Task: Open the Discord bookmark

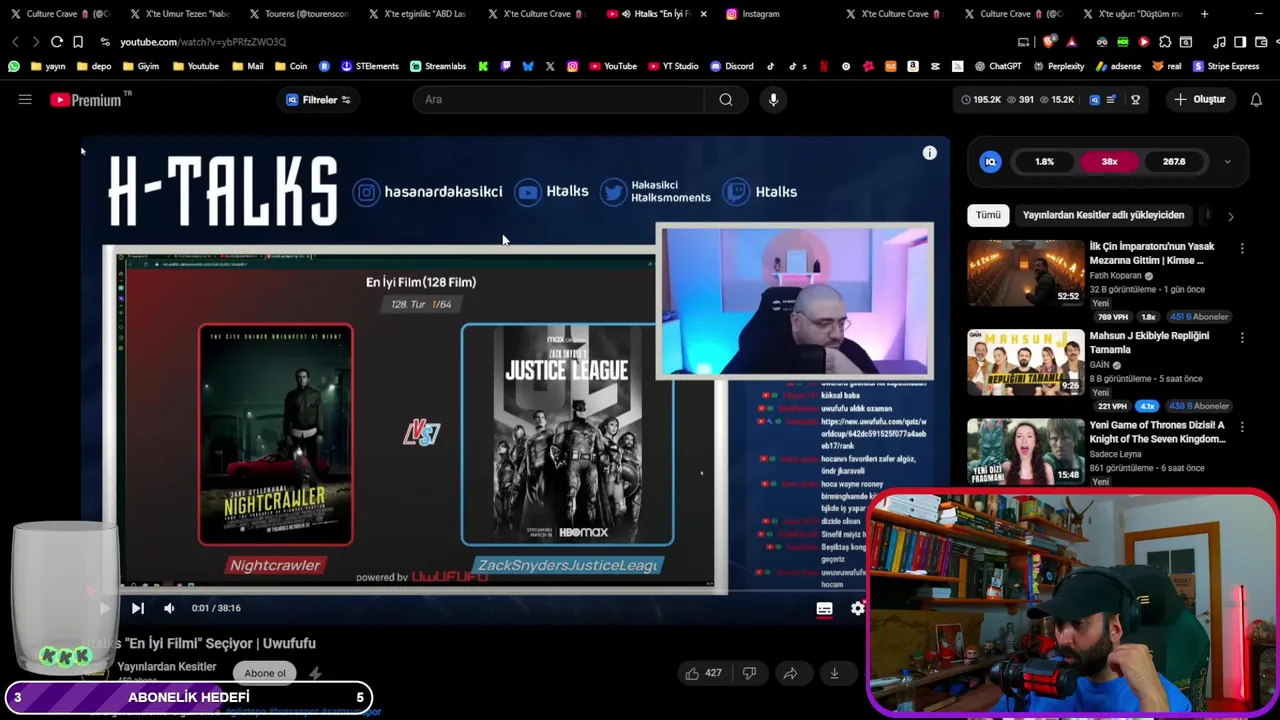Action: 732,66
